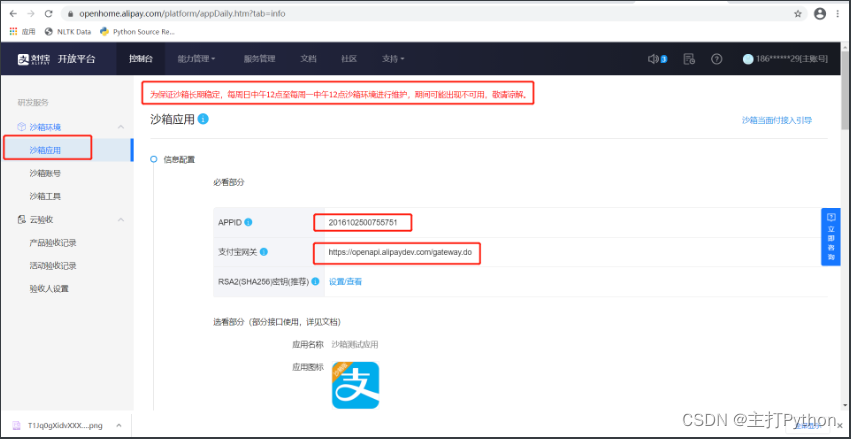
Task: Open the 设置/查看 key link
Action: click(346, 282)
